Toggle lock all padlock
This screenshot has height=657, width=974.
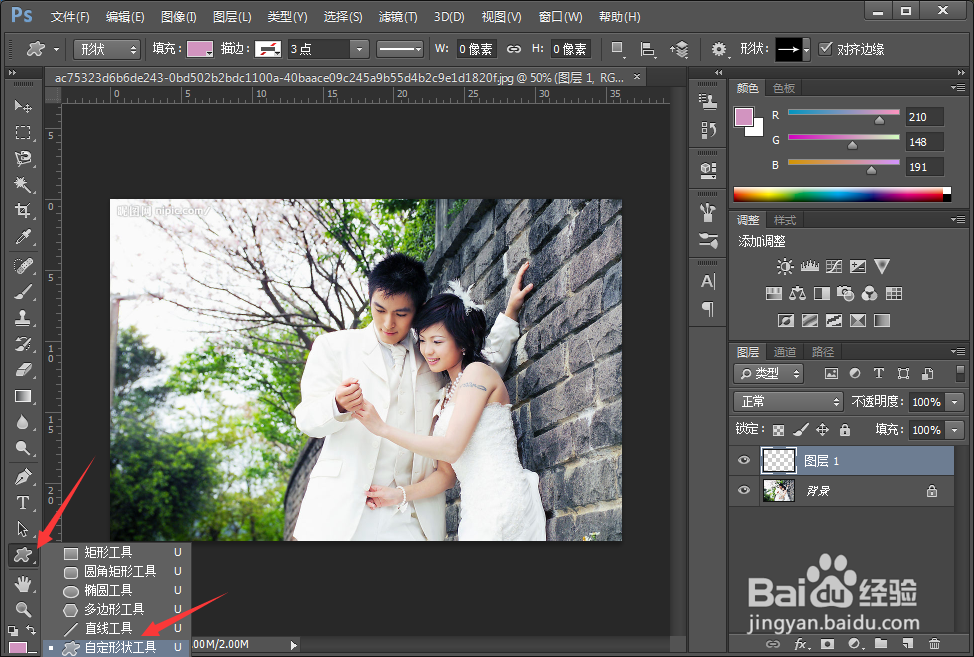pyautogui.click(x=845, y=429)
